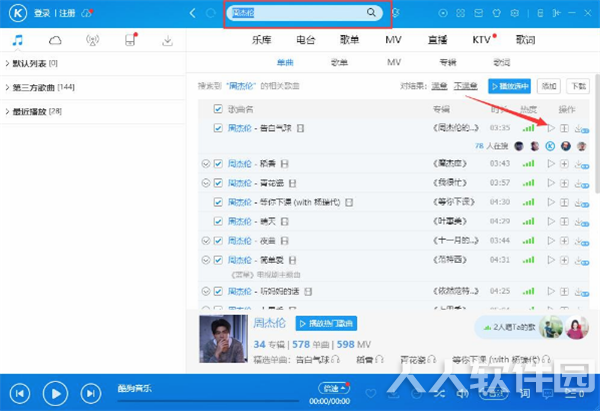The height and width of the screenshot is (411, 600).
Task: Open the comments bubble icon in the player bar
Action: 548,393
